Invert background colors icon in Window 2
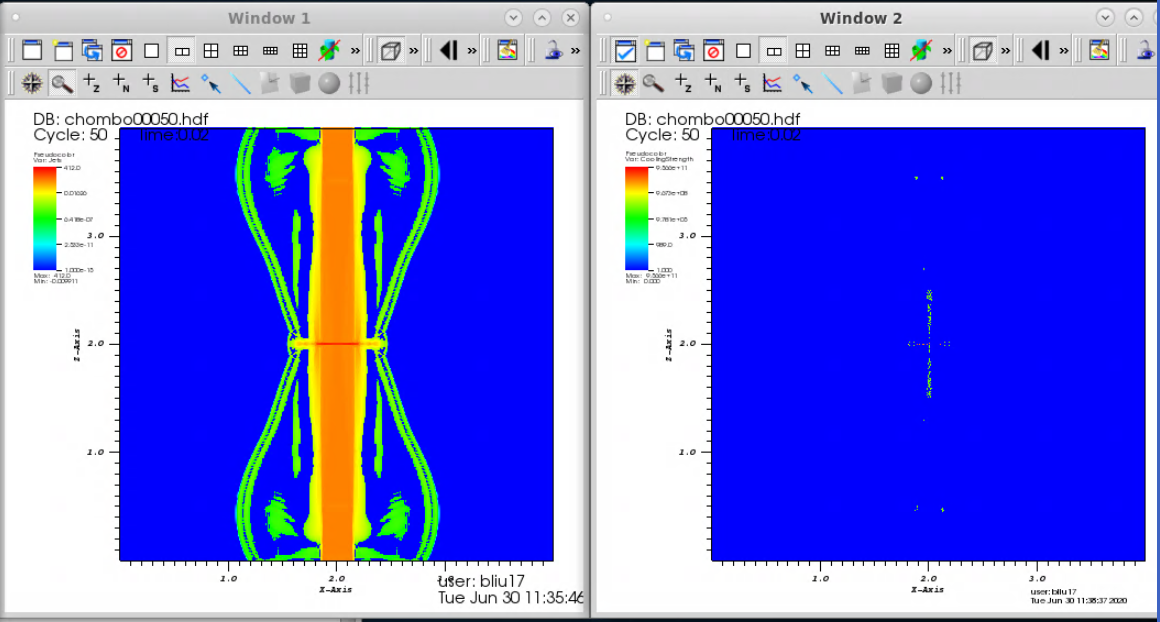 coord(1099,50)
